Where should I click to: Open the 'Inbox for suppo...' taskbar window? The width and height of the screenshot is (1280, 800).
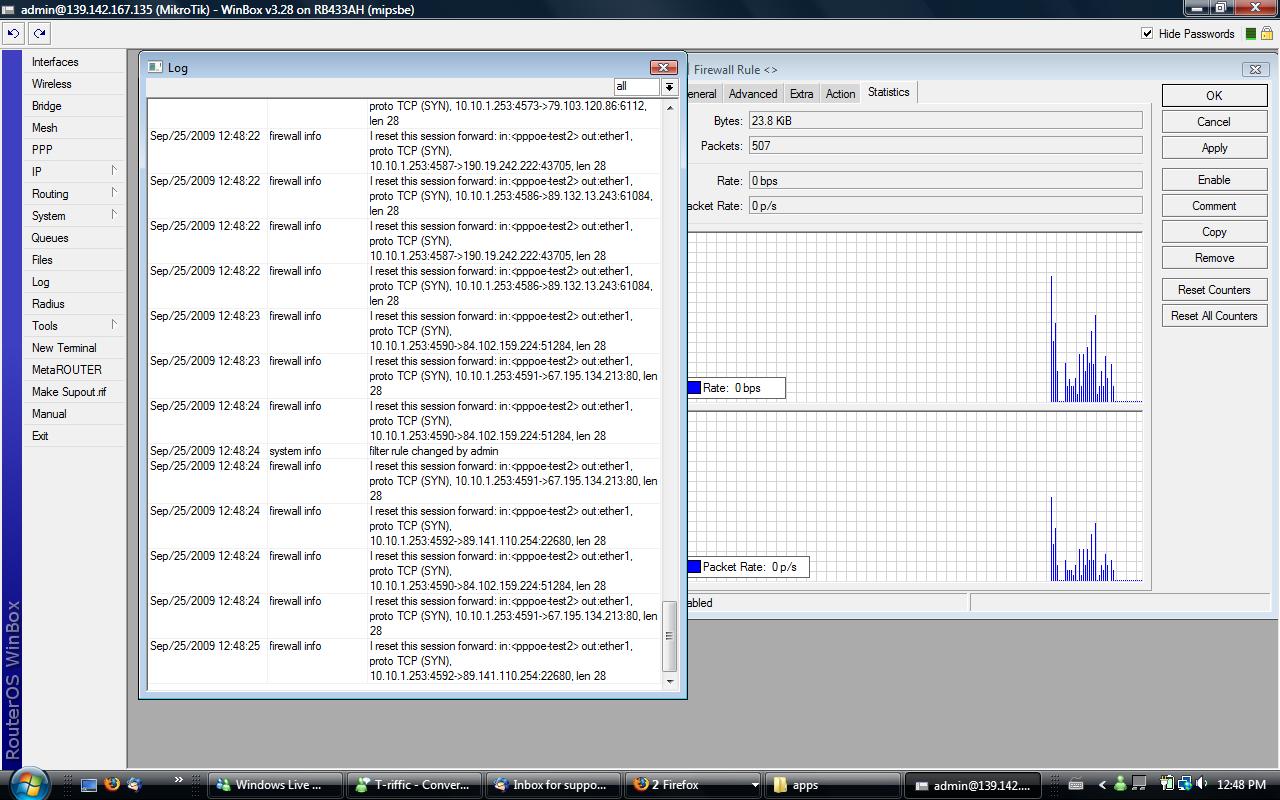click(x=553, y=785)
